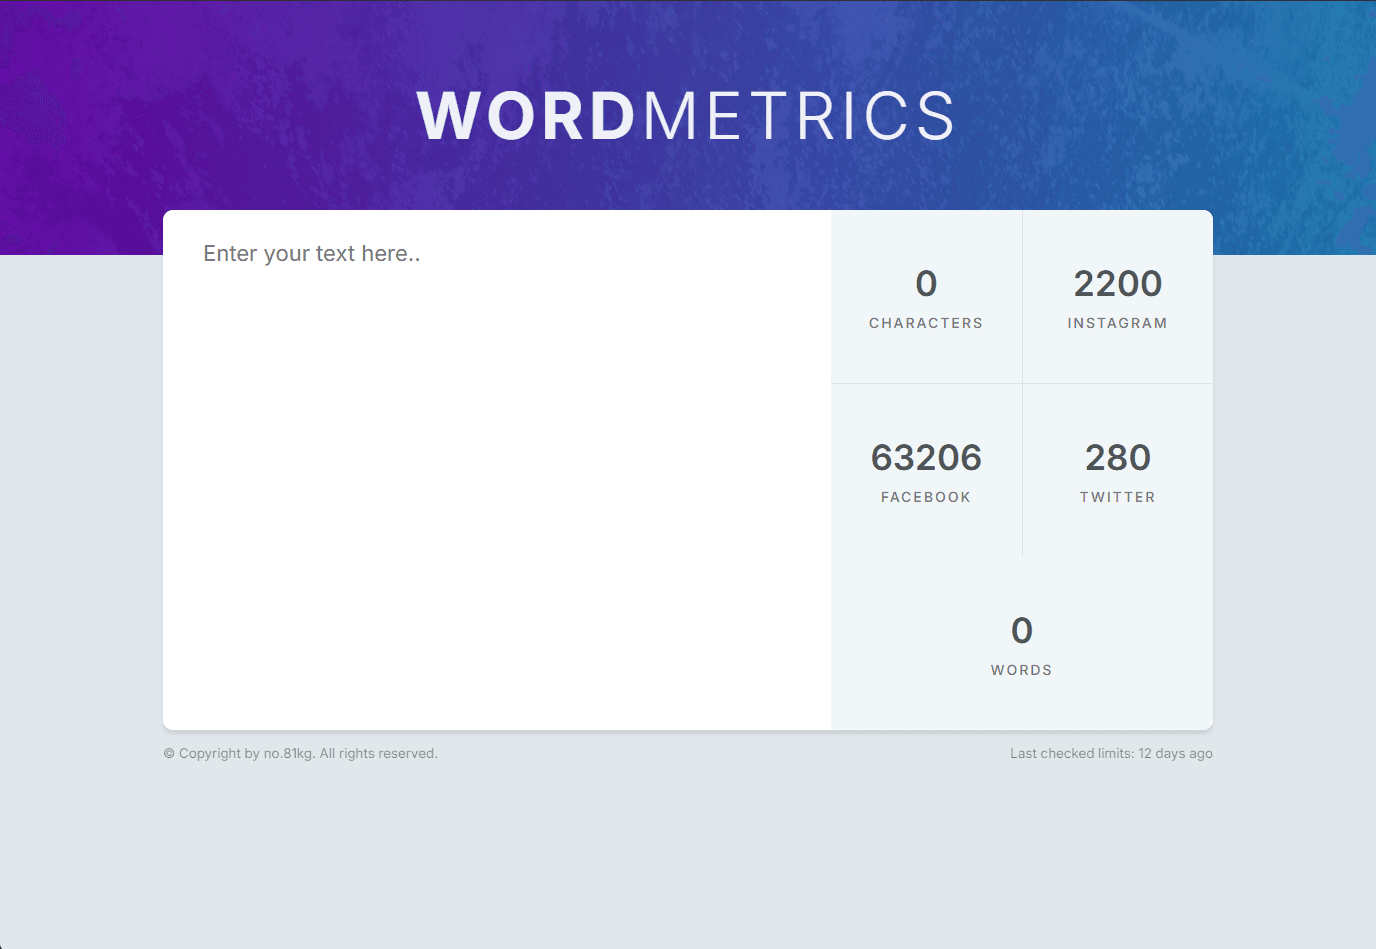
Task: Click the WORDS label
Action: coord(1022,670)
